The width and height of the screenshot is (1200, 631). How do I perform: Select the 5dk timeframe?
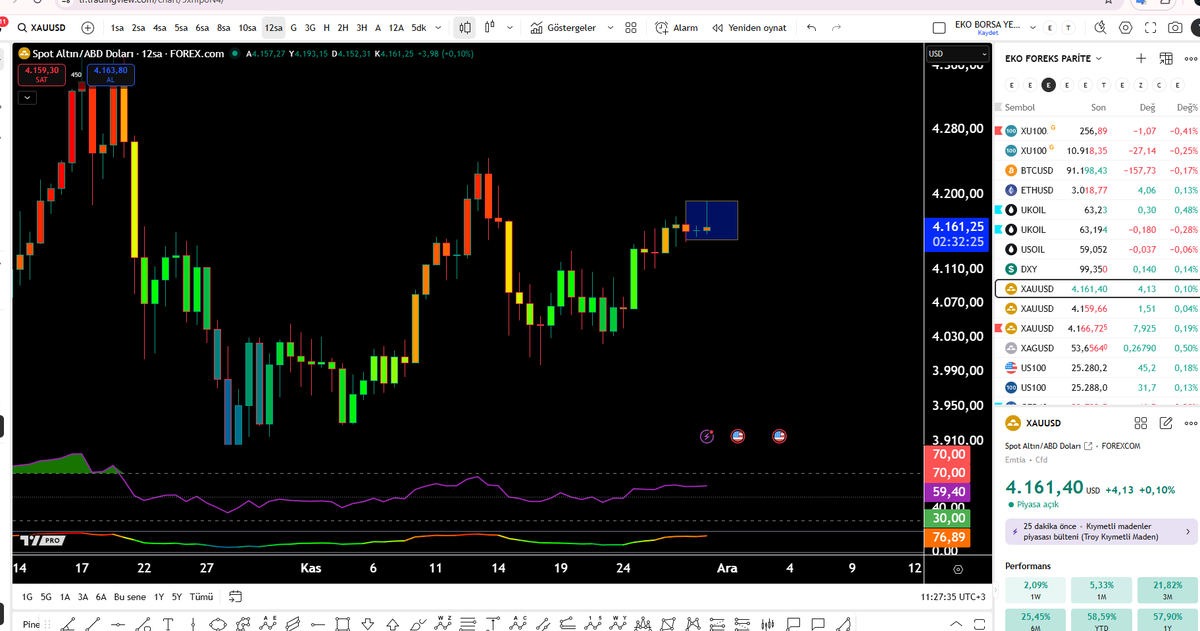coord(418,28)
